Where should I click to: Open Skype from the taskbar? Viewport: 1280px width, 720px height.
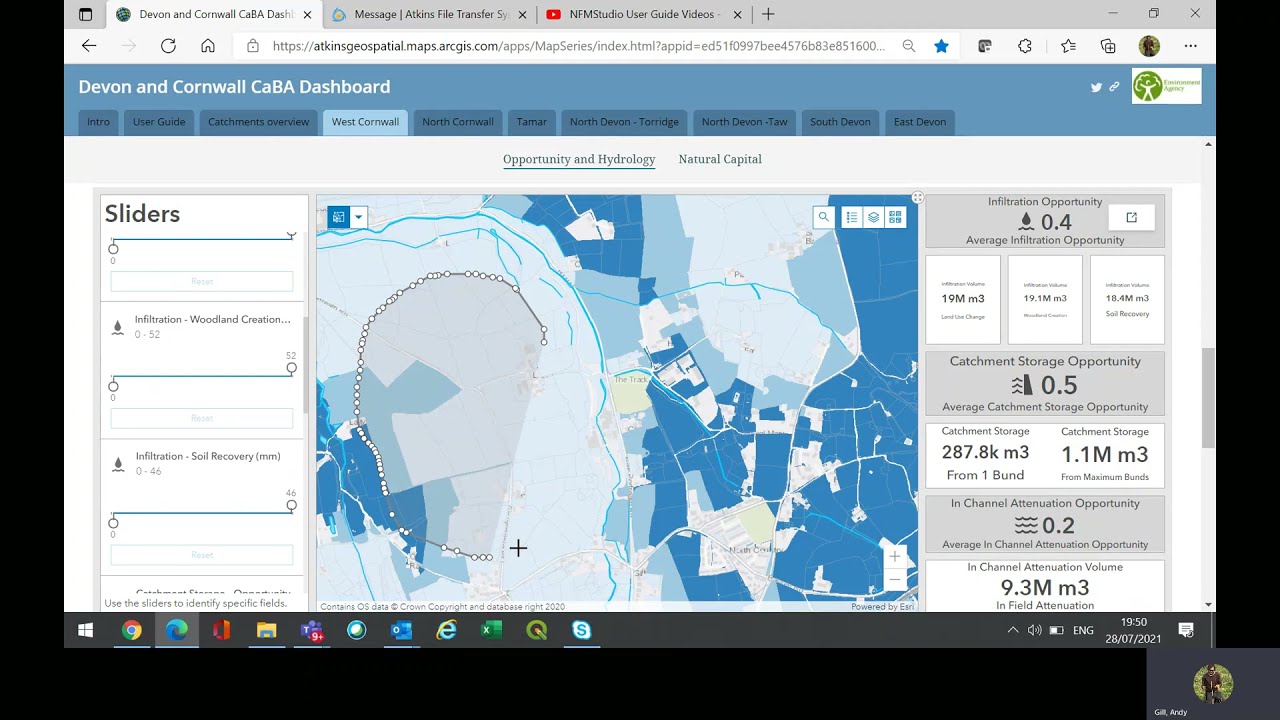pos(582,630)
